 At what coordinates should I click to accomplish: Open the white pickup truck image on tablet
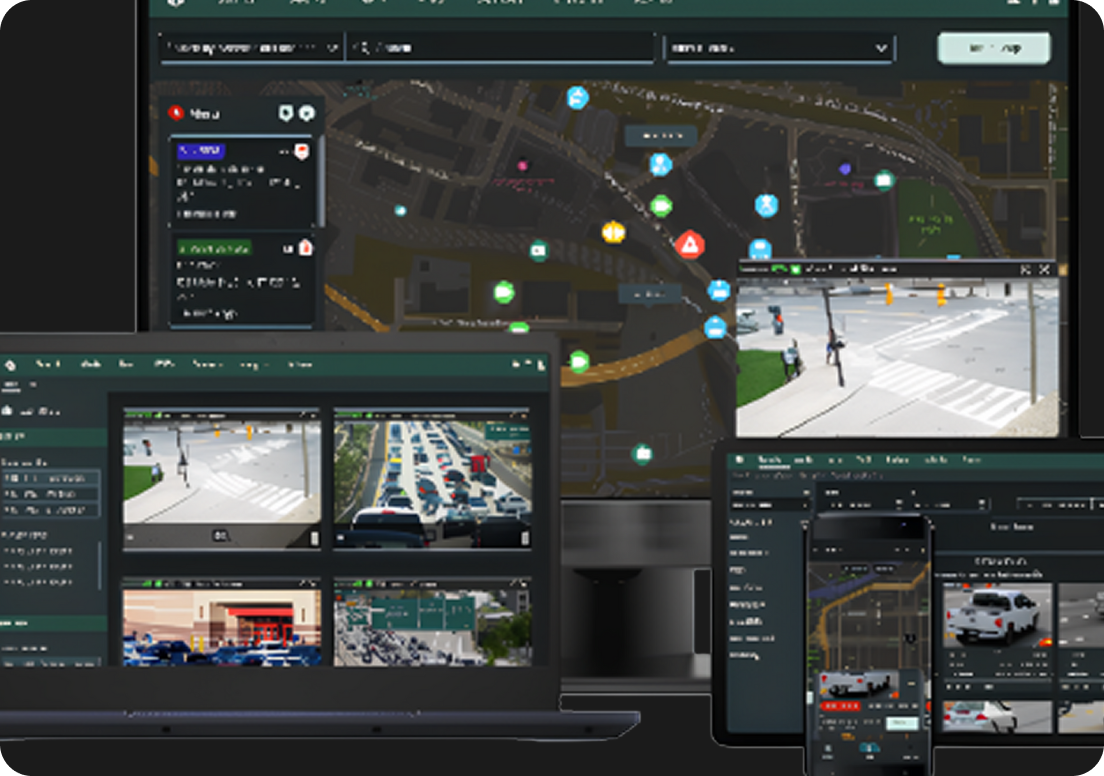click(x=997, y=614)
